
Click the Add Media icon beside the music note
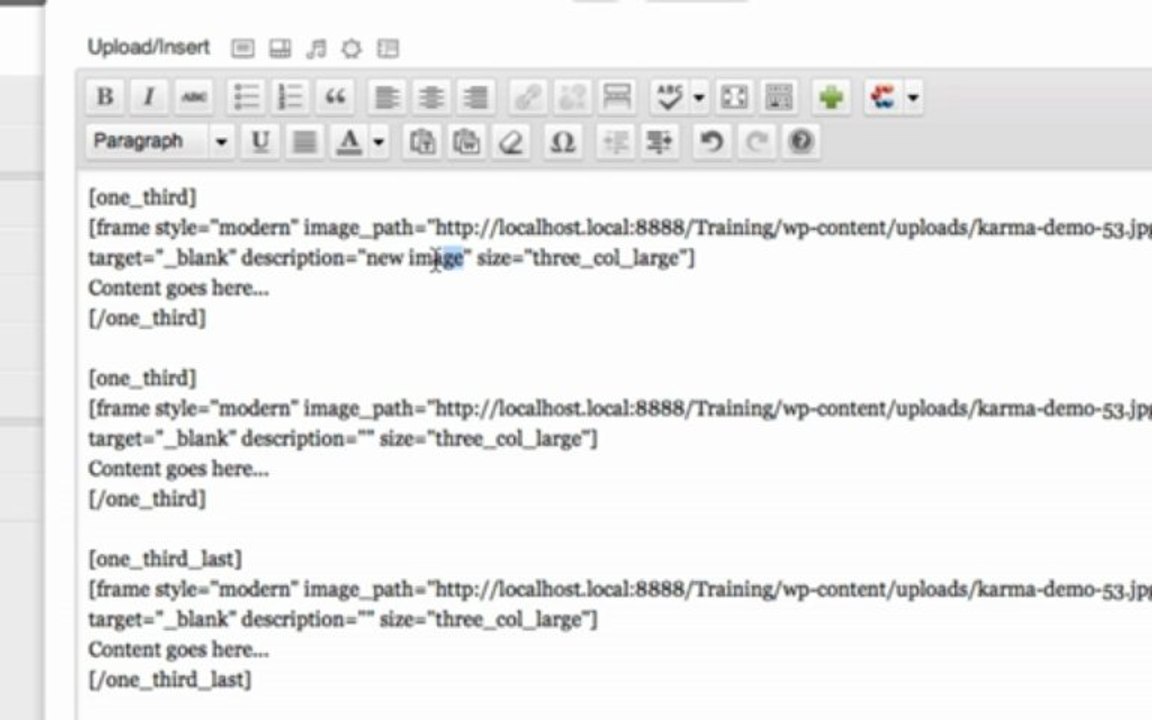pos(352,48)
